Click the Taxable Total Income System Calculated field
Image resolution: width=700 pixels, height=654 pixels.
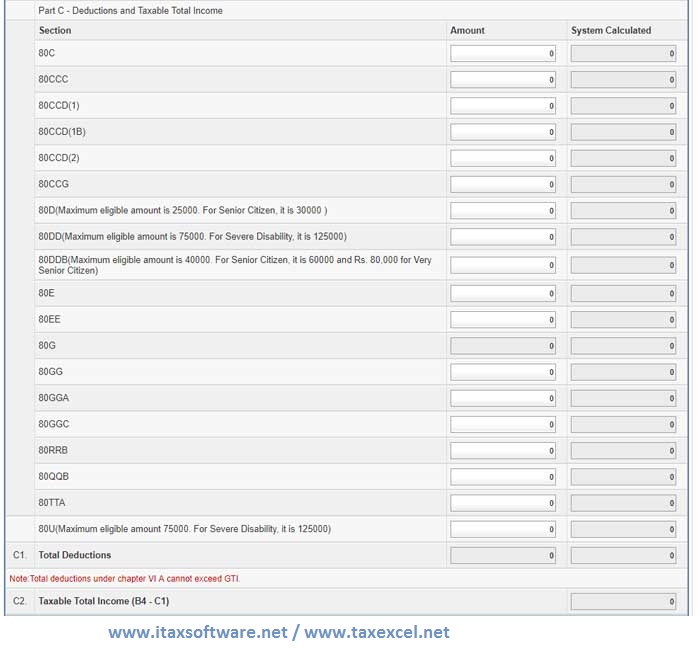pos(624,602)
